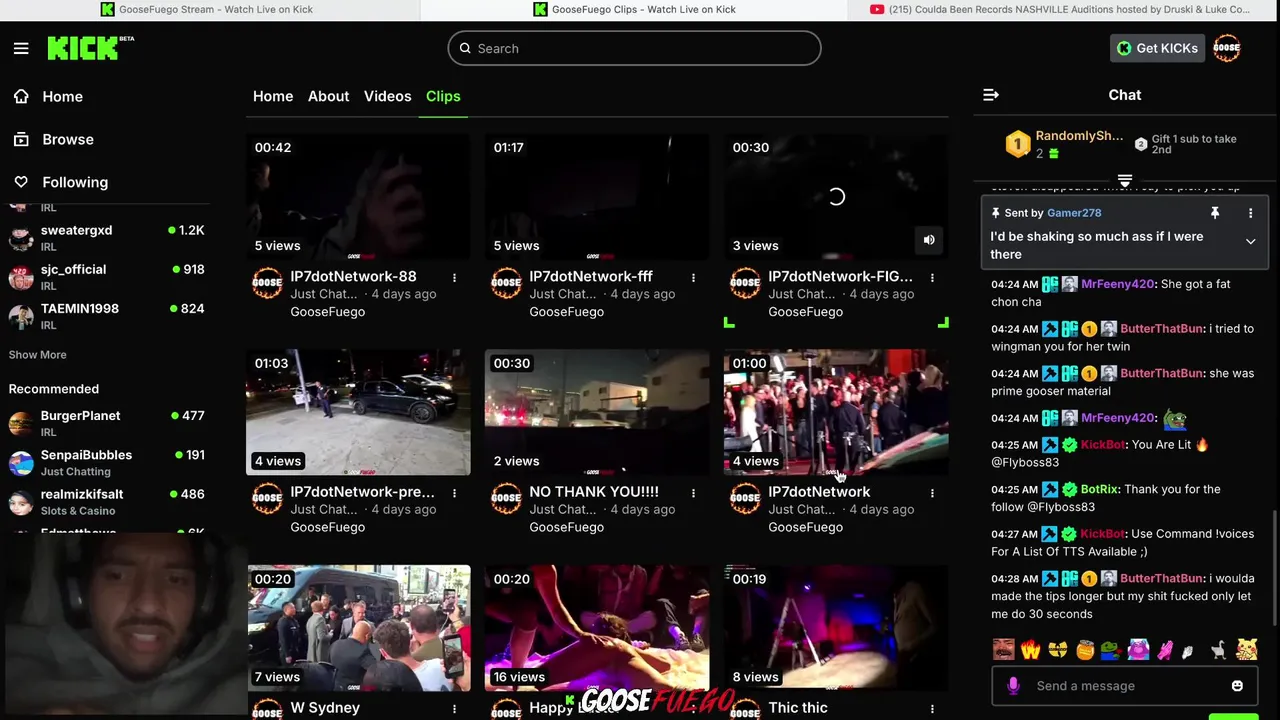1280x720 pixels.
Task: Expand the gifter leaderboard arrow
Action: pyautogui.click(x=1125, y=181)
